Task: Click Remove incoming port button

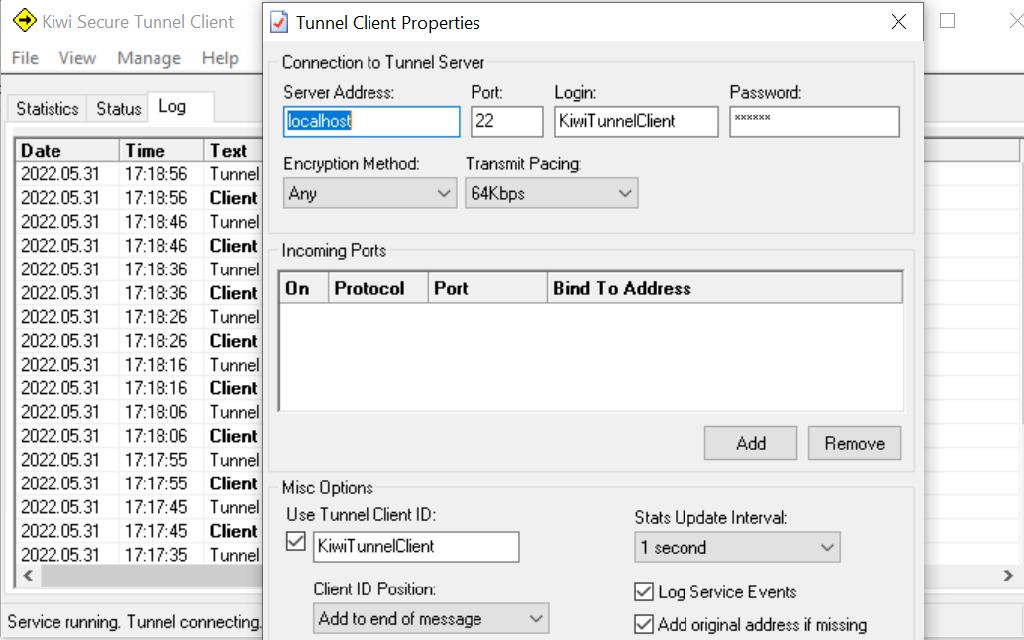Action: tap(854, 443)
